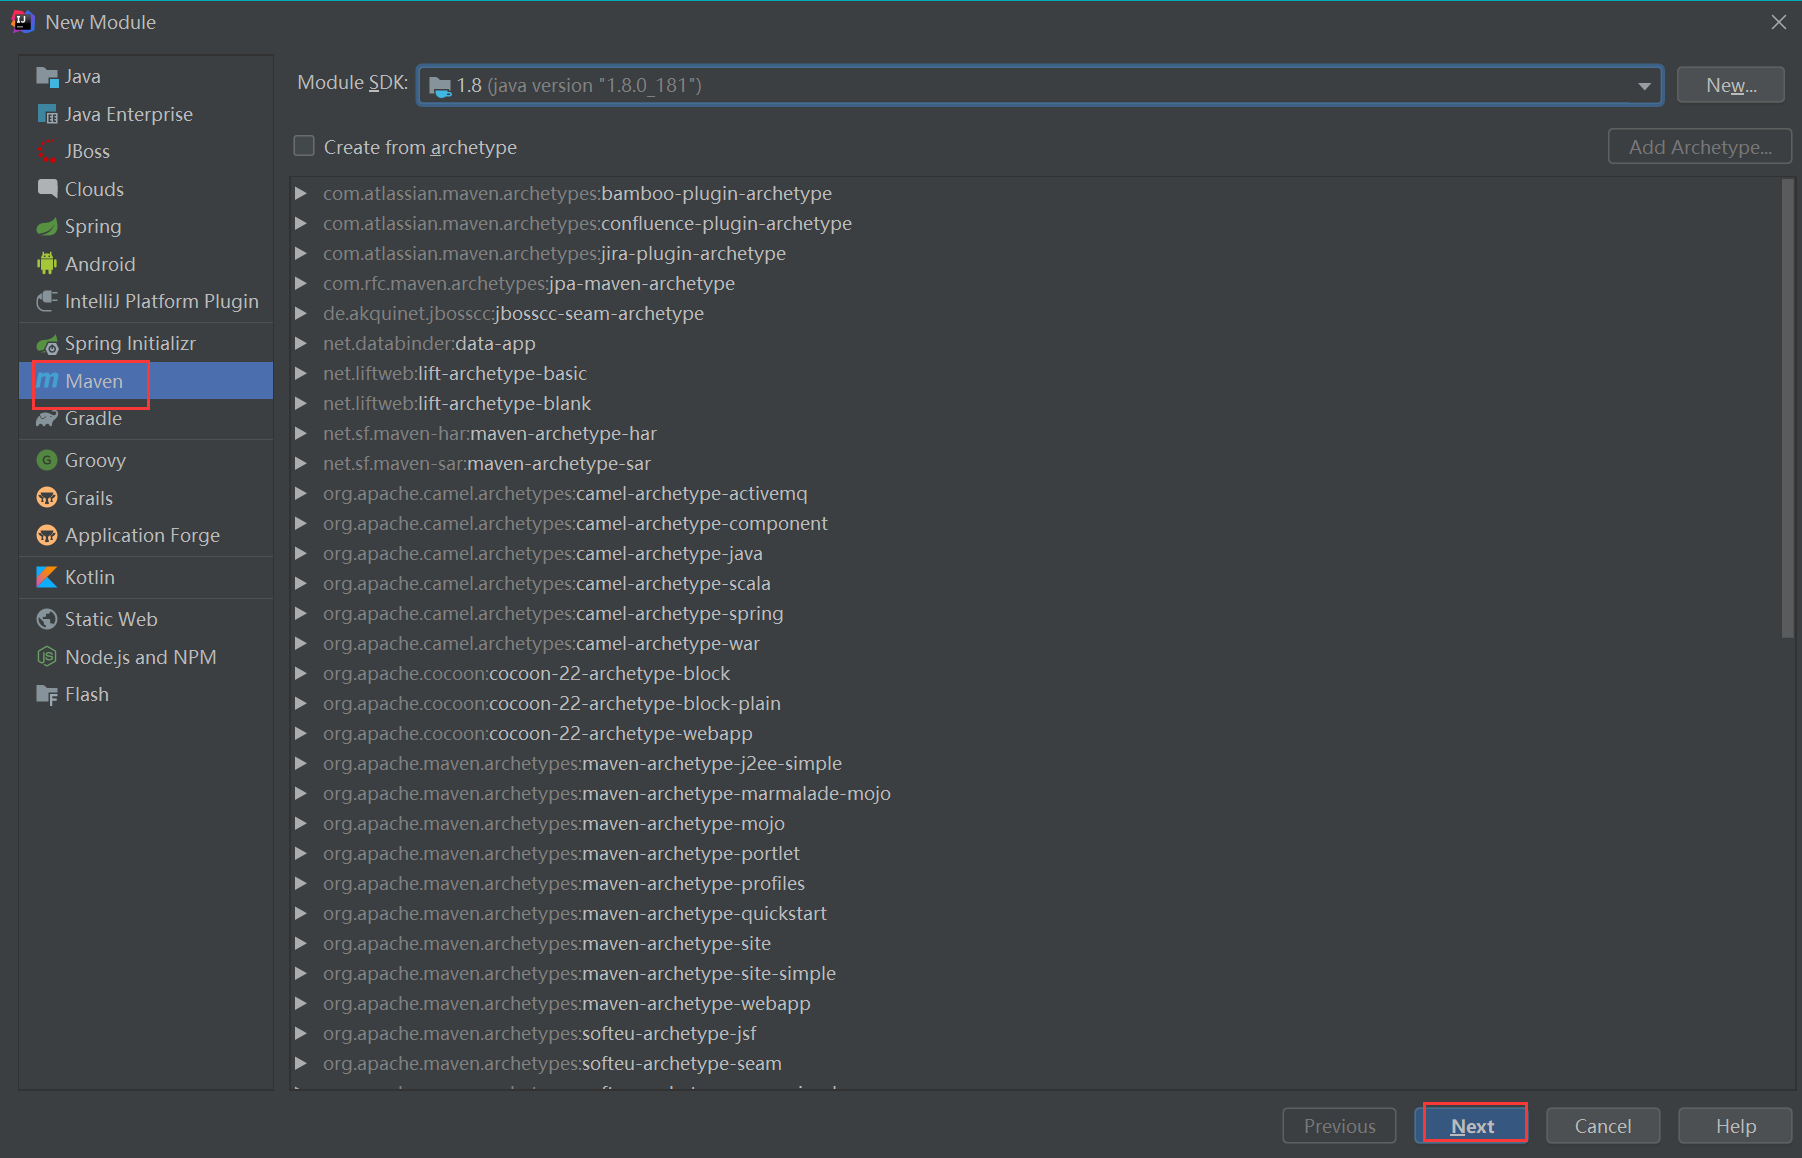Select maven-archetype-har row text
1802x1158 pixels.
[490, 433]
